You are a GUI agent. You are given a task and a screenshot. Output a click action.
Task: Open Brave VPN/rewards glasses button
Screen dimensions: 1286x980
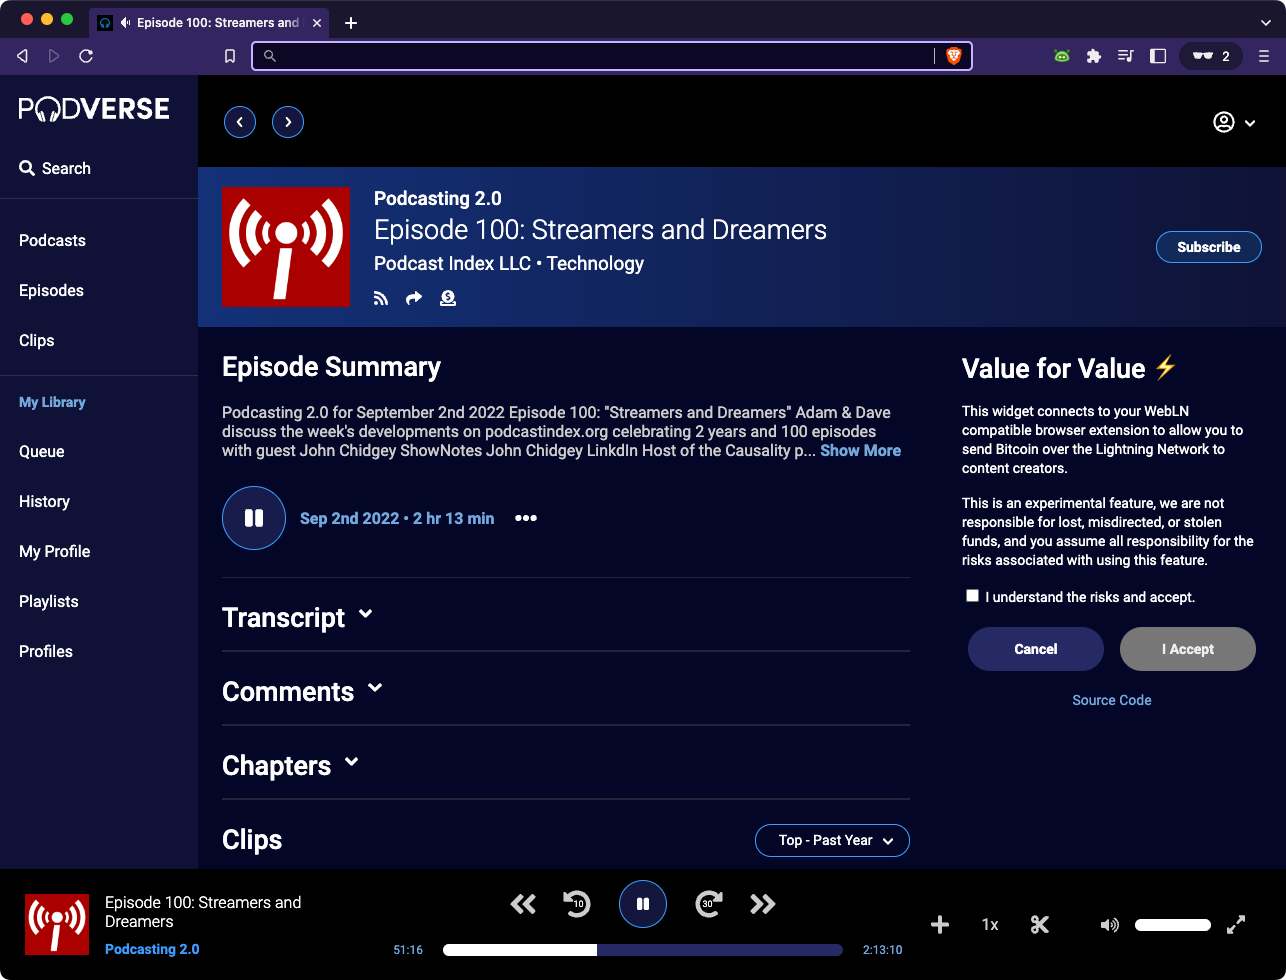point(1211,56)
